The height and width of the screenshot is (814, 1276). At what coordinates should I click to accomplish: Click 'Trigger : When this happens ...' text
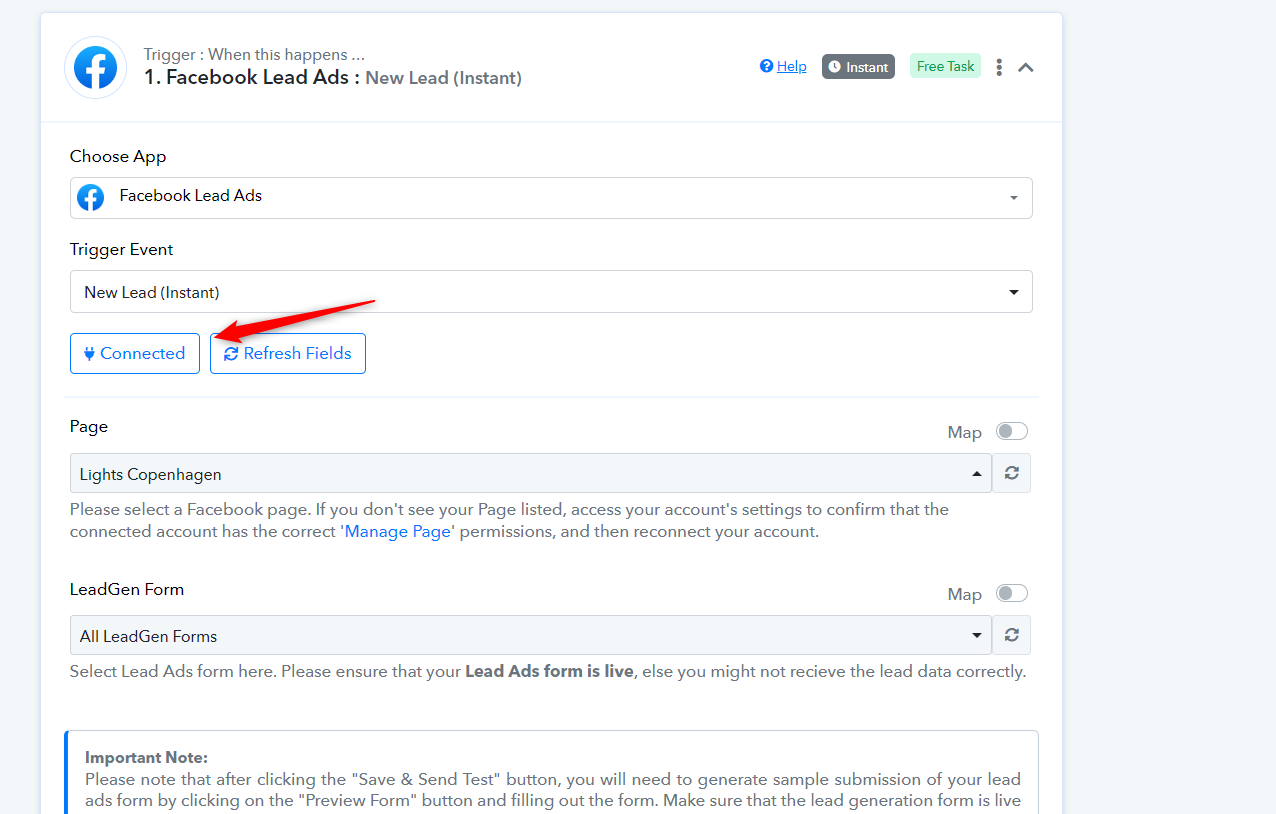(254, 55)
